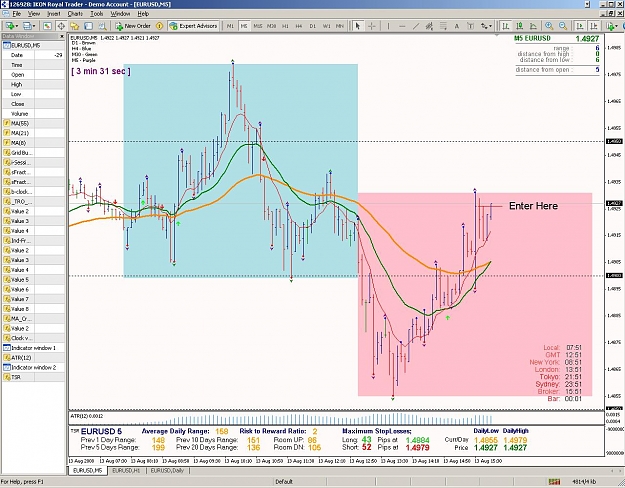Select the trendline drawing tool

coord(416,26)
